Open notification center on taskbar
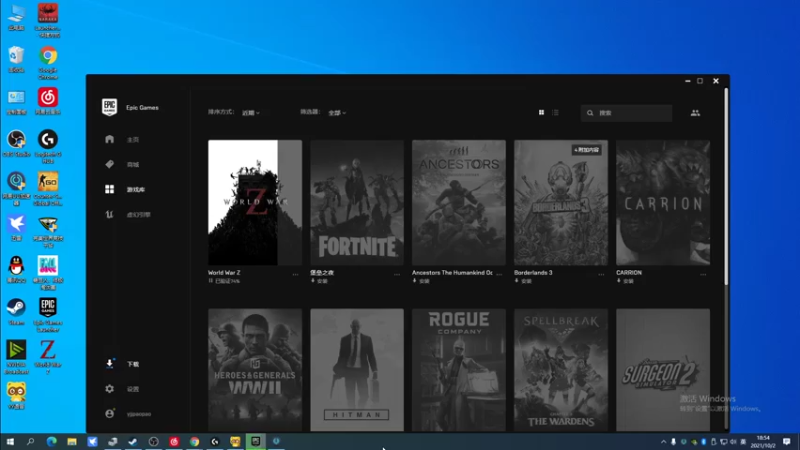800x450 pixels. [x=787, y=441]
